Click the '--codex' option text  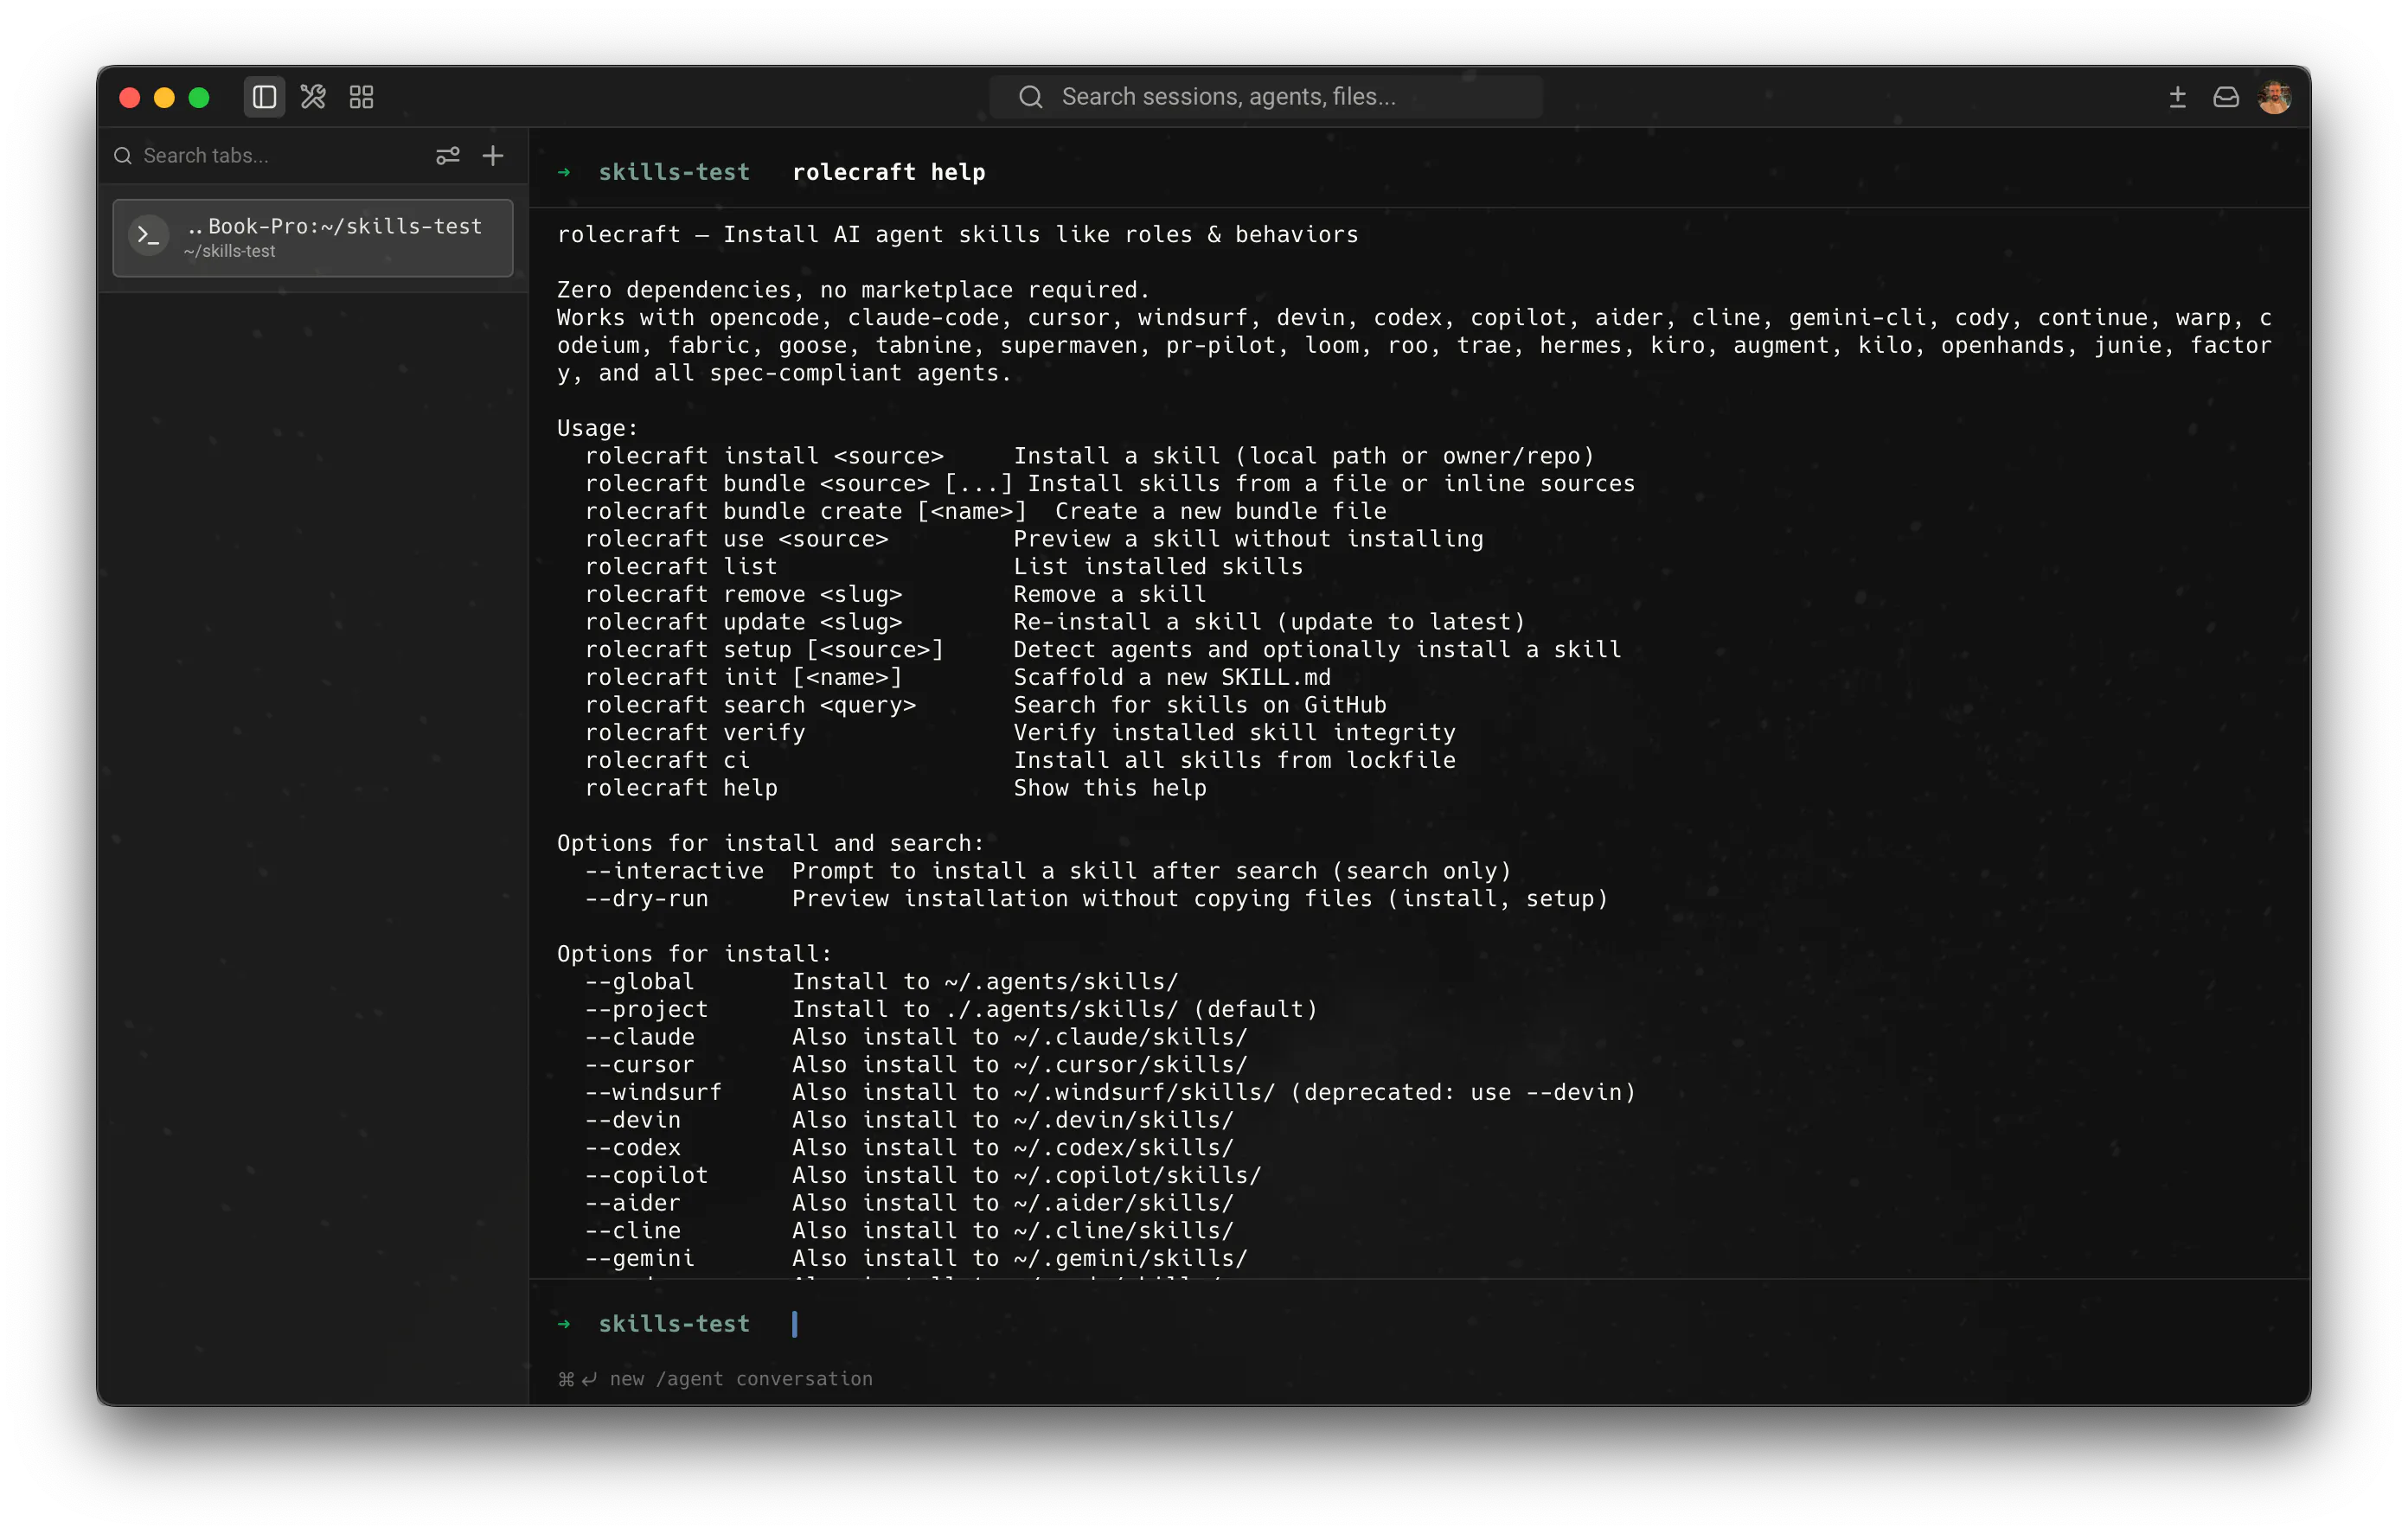tap(632, 1148)
